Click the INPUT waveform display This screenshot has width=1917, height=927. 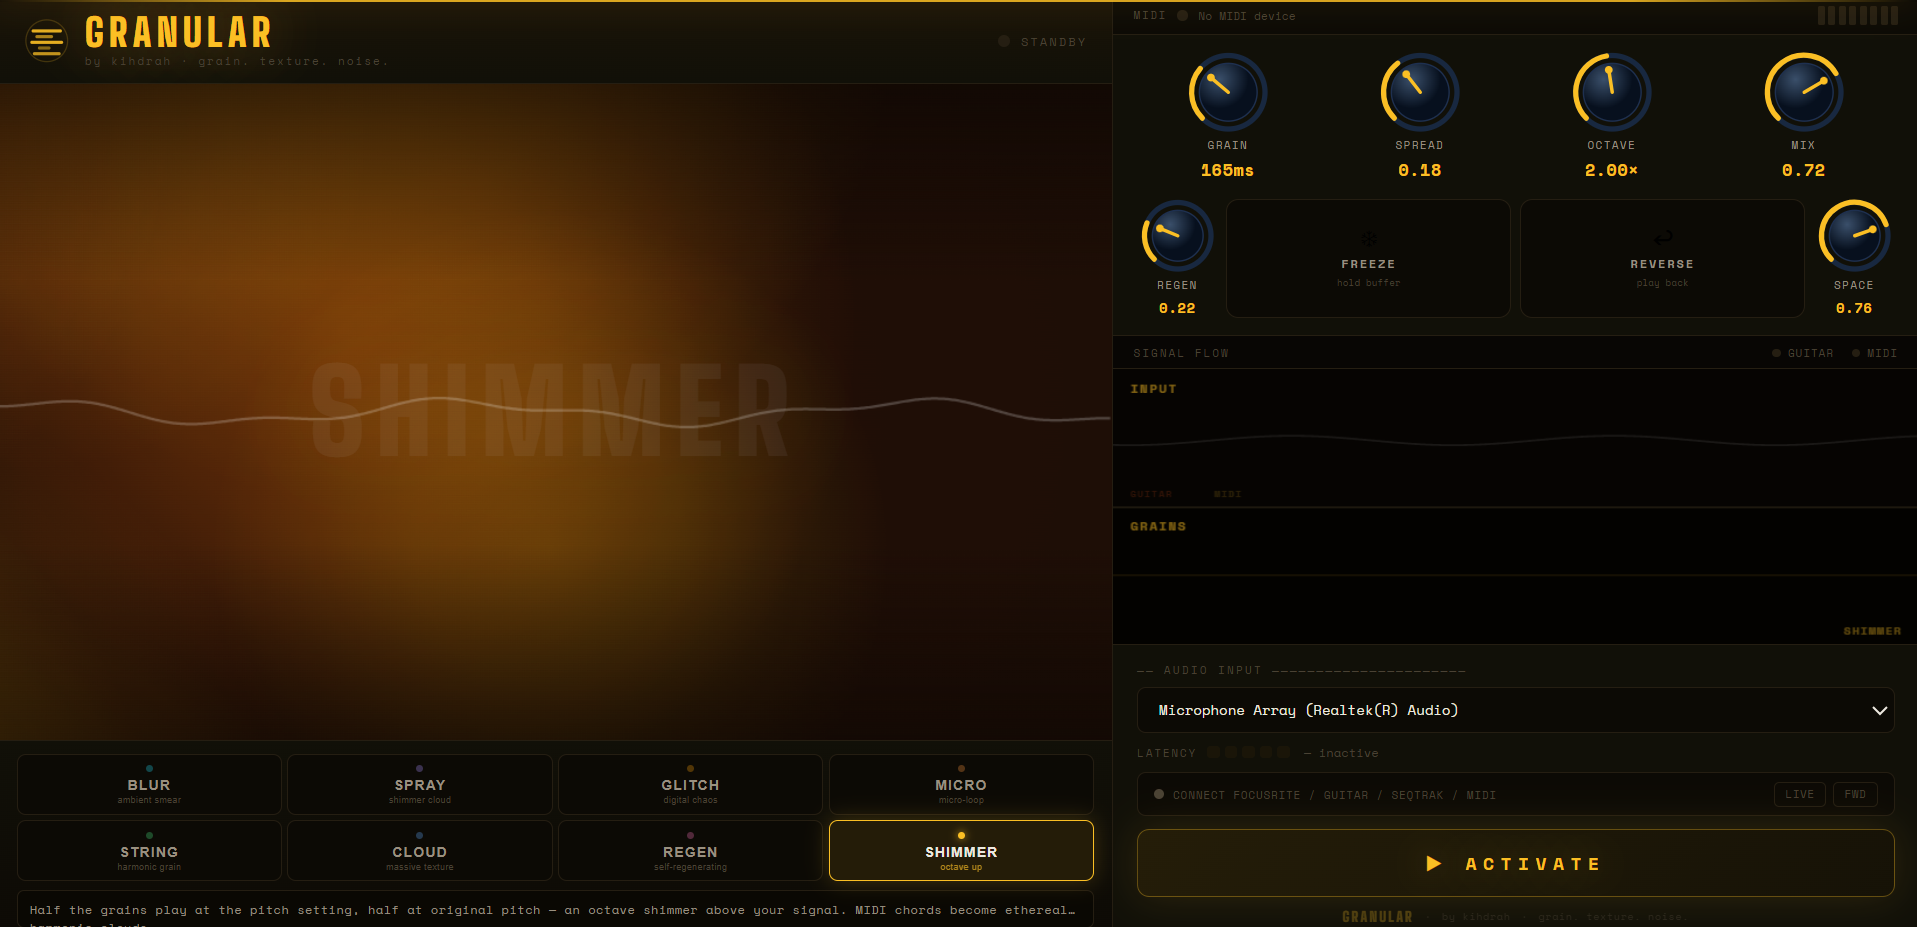tap(1515, 438)
